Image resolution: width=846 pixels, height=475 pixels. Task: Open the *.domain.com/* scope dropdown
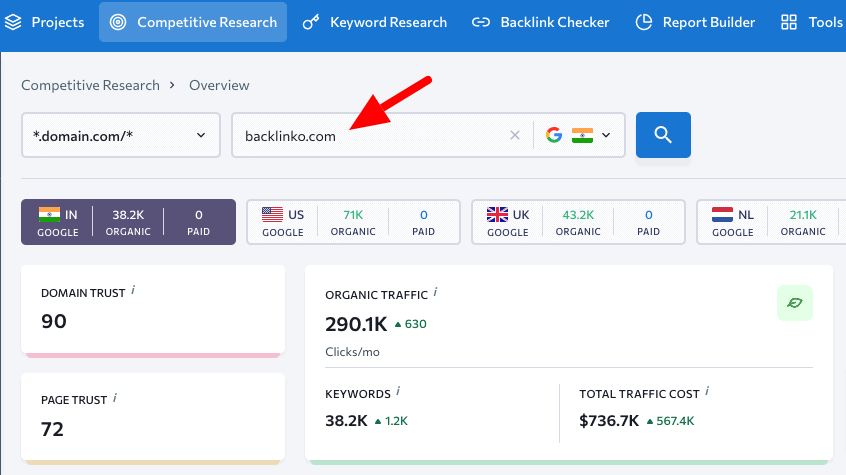[x=121, y=135]
